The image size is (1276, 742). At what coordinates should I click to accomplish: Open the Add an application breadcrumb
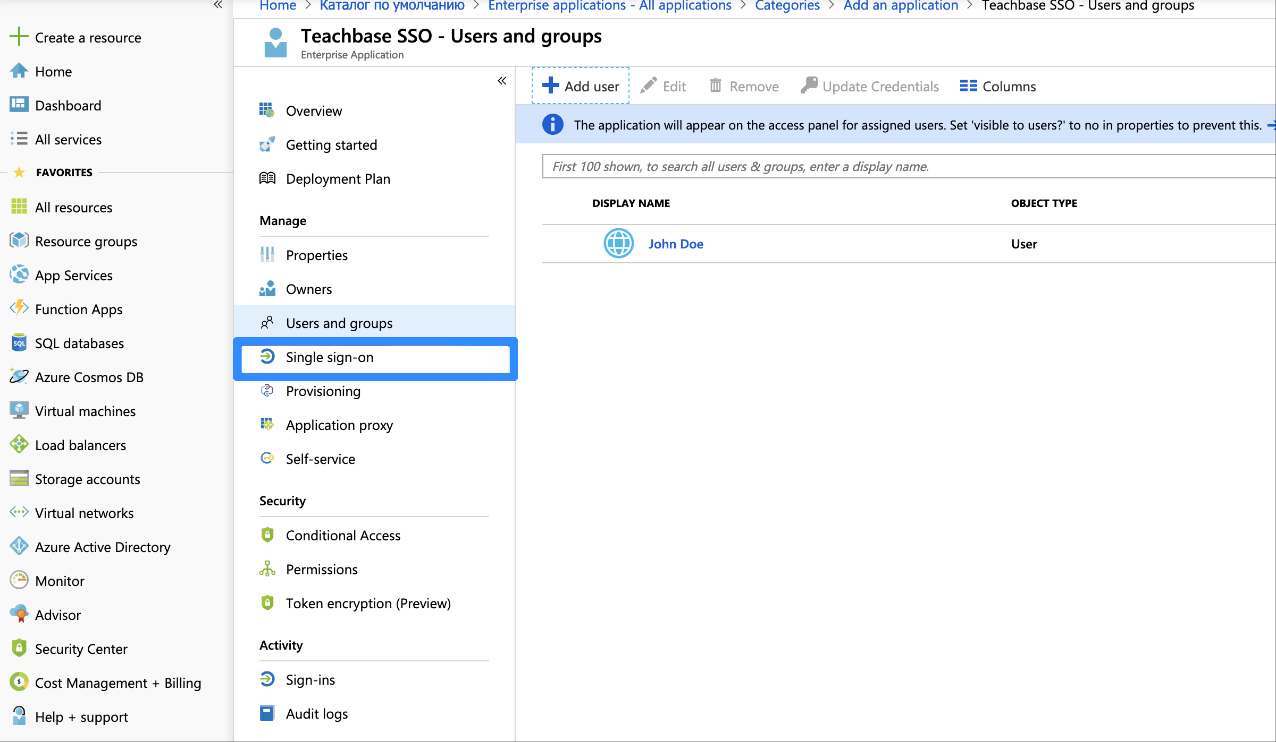point(901,6)
